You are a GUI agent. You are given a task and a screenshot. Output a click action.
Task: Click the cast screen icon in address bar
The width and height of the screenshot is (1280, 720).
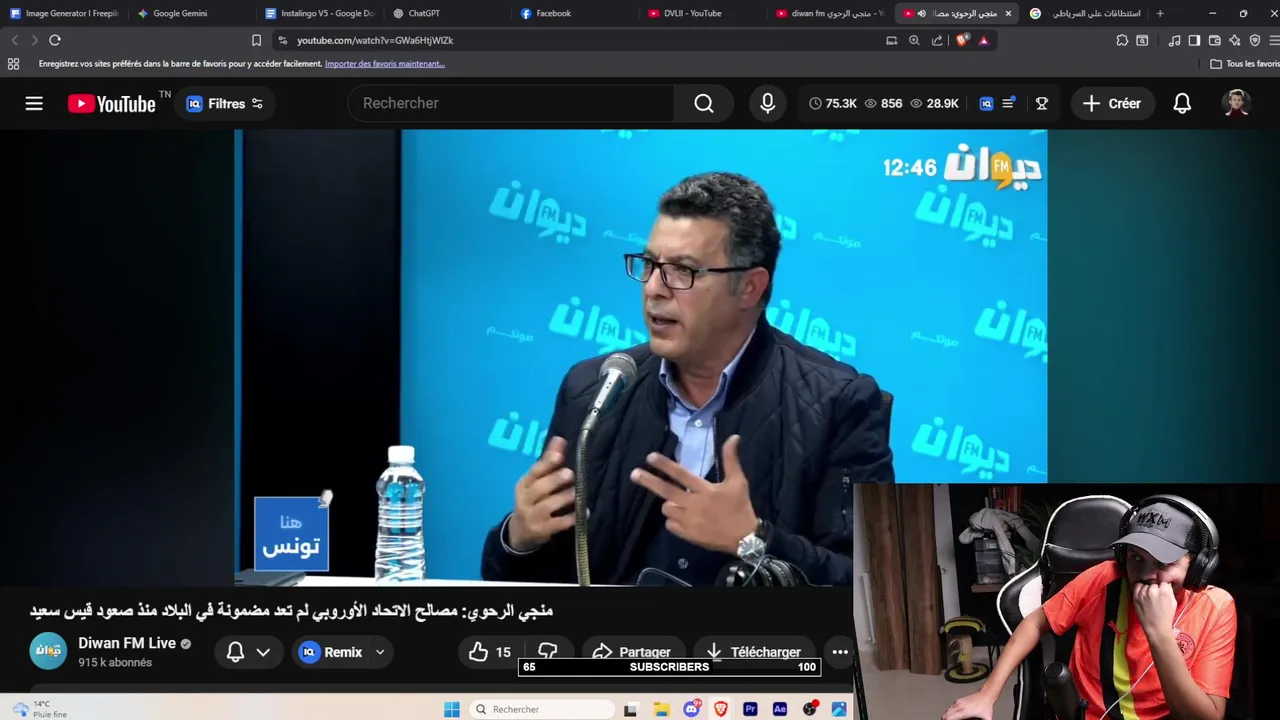pyautogui.click(x=891, y=40)
